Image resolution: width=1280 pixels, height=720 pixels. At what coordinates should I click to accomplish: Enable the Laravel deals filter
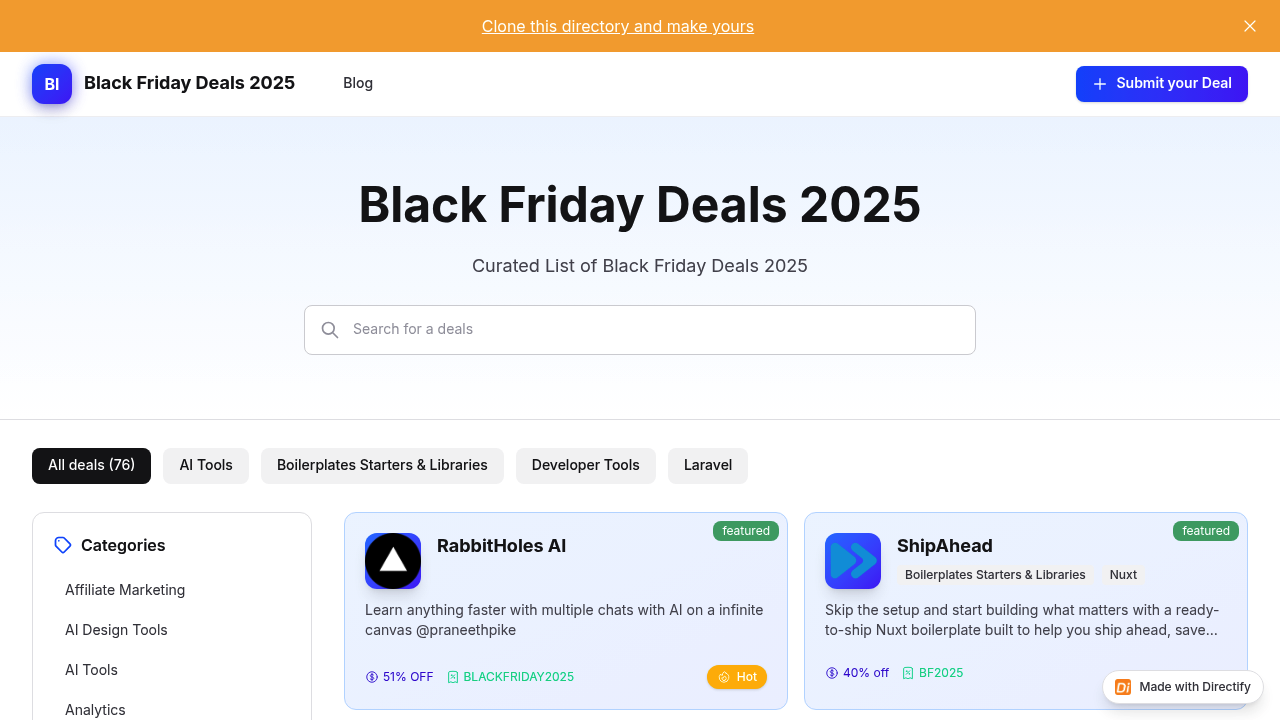tap(707, 465)
